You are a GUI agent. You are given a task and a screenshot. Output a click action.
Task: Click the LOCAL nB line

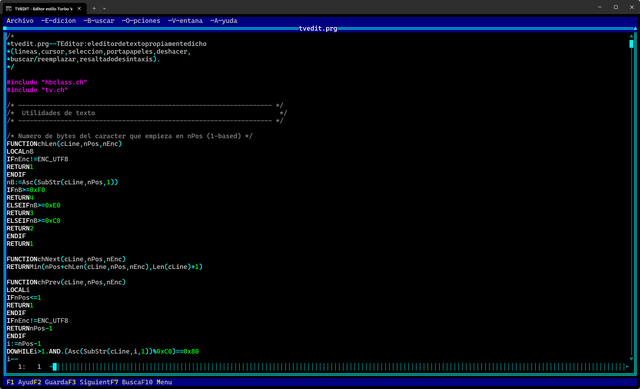(x=20, y=151)
